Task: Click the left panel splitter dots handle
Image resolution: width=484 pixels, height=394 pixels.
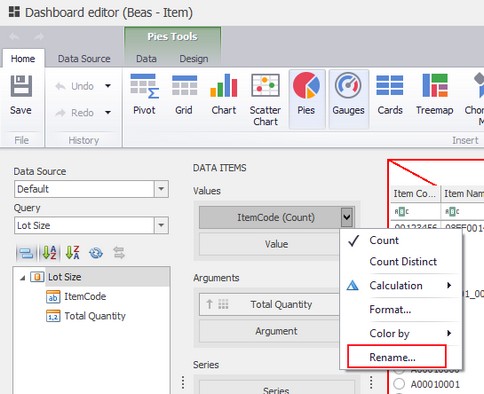Action: 183,382
